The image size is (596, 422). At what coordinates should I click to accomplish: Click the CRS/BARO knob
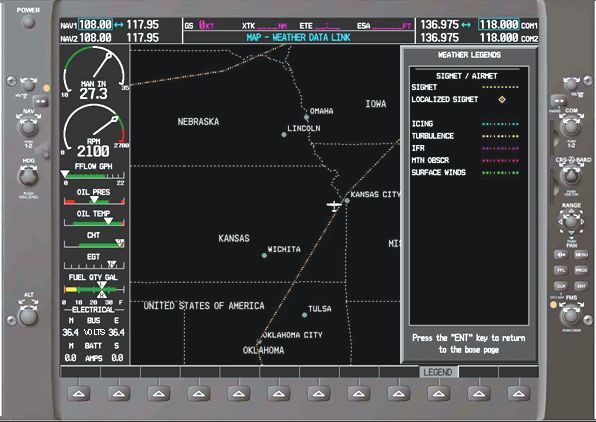tap(571, 175)
